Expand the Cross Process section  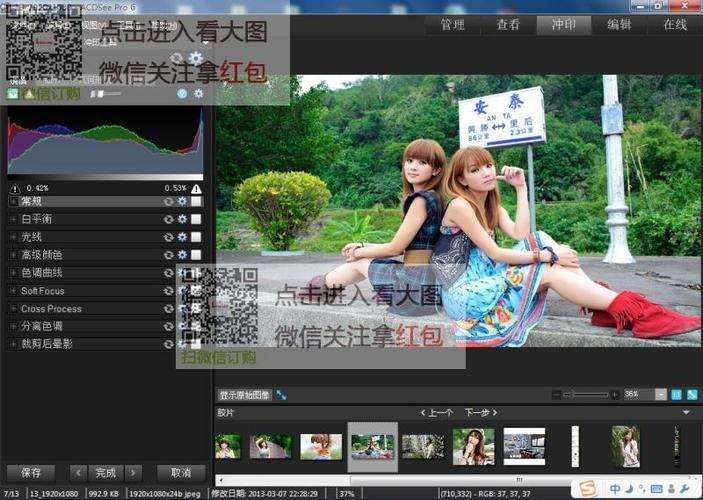(13, 309)
